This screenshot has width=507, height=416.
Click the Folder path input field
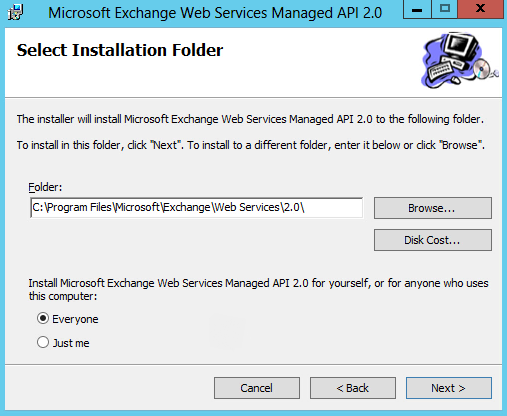point(196,208)
